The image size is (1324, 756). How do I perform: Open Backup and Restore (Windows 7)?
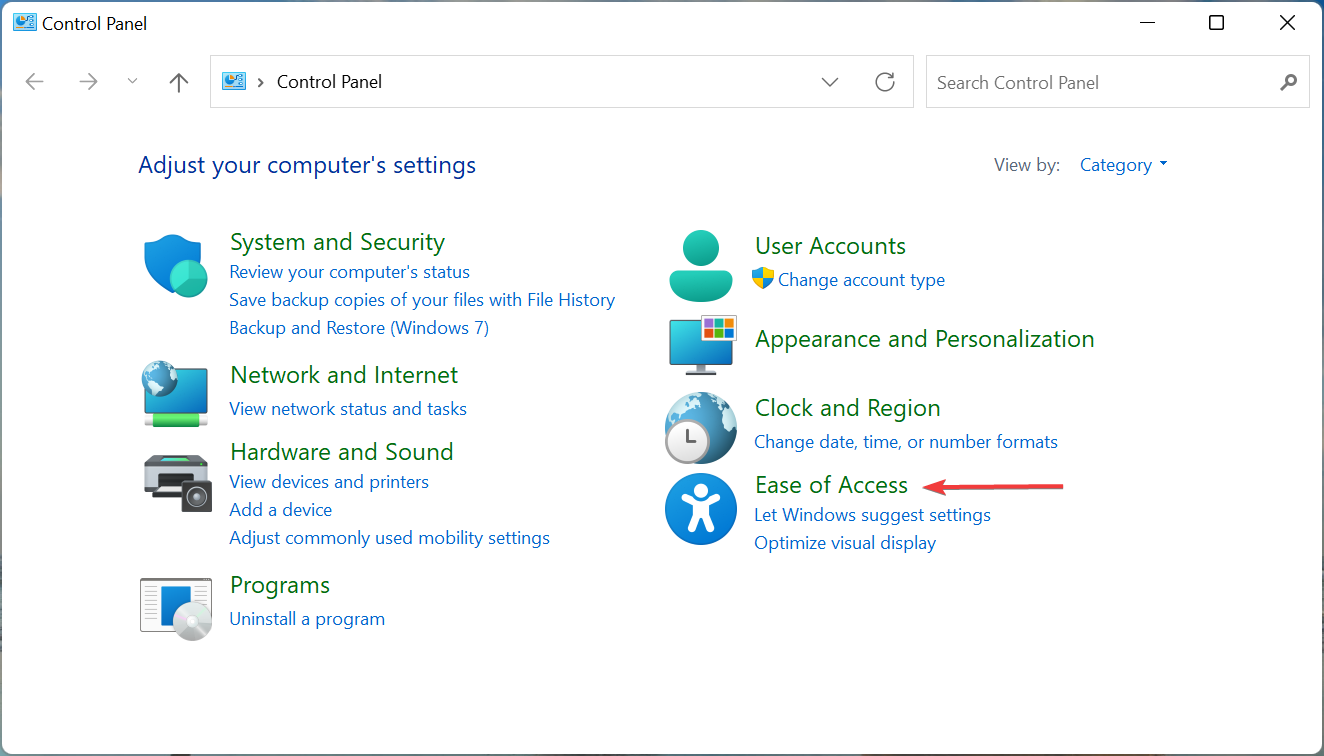359,327
